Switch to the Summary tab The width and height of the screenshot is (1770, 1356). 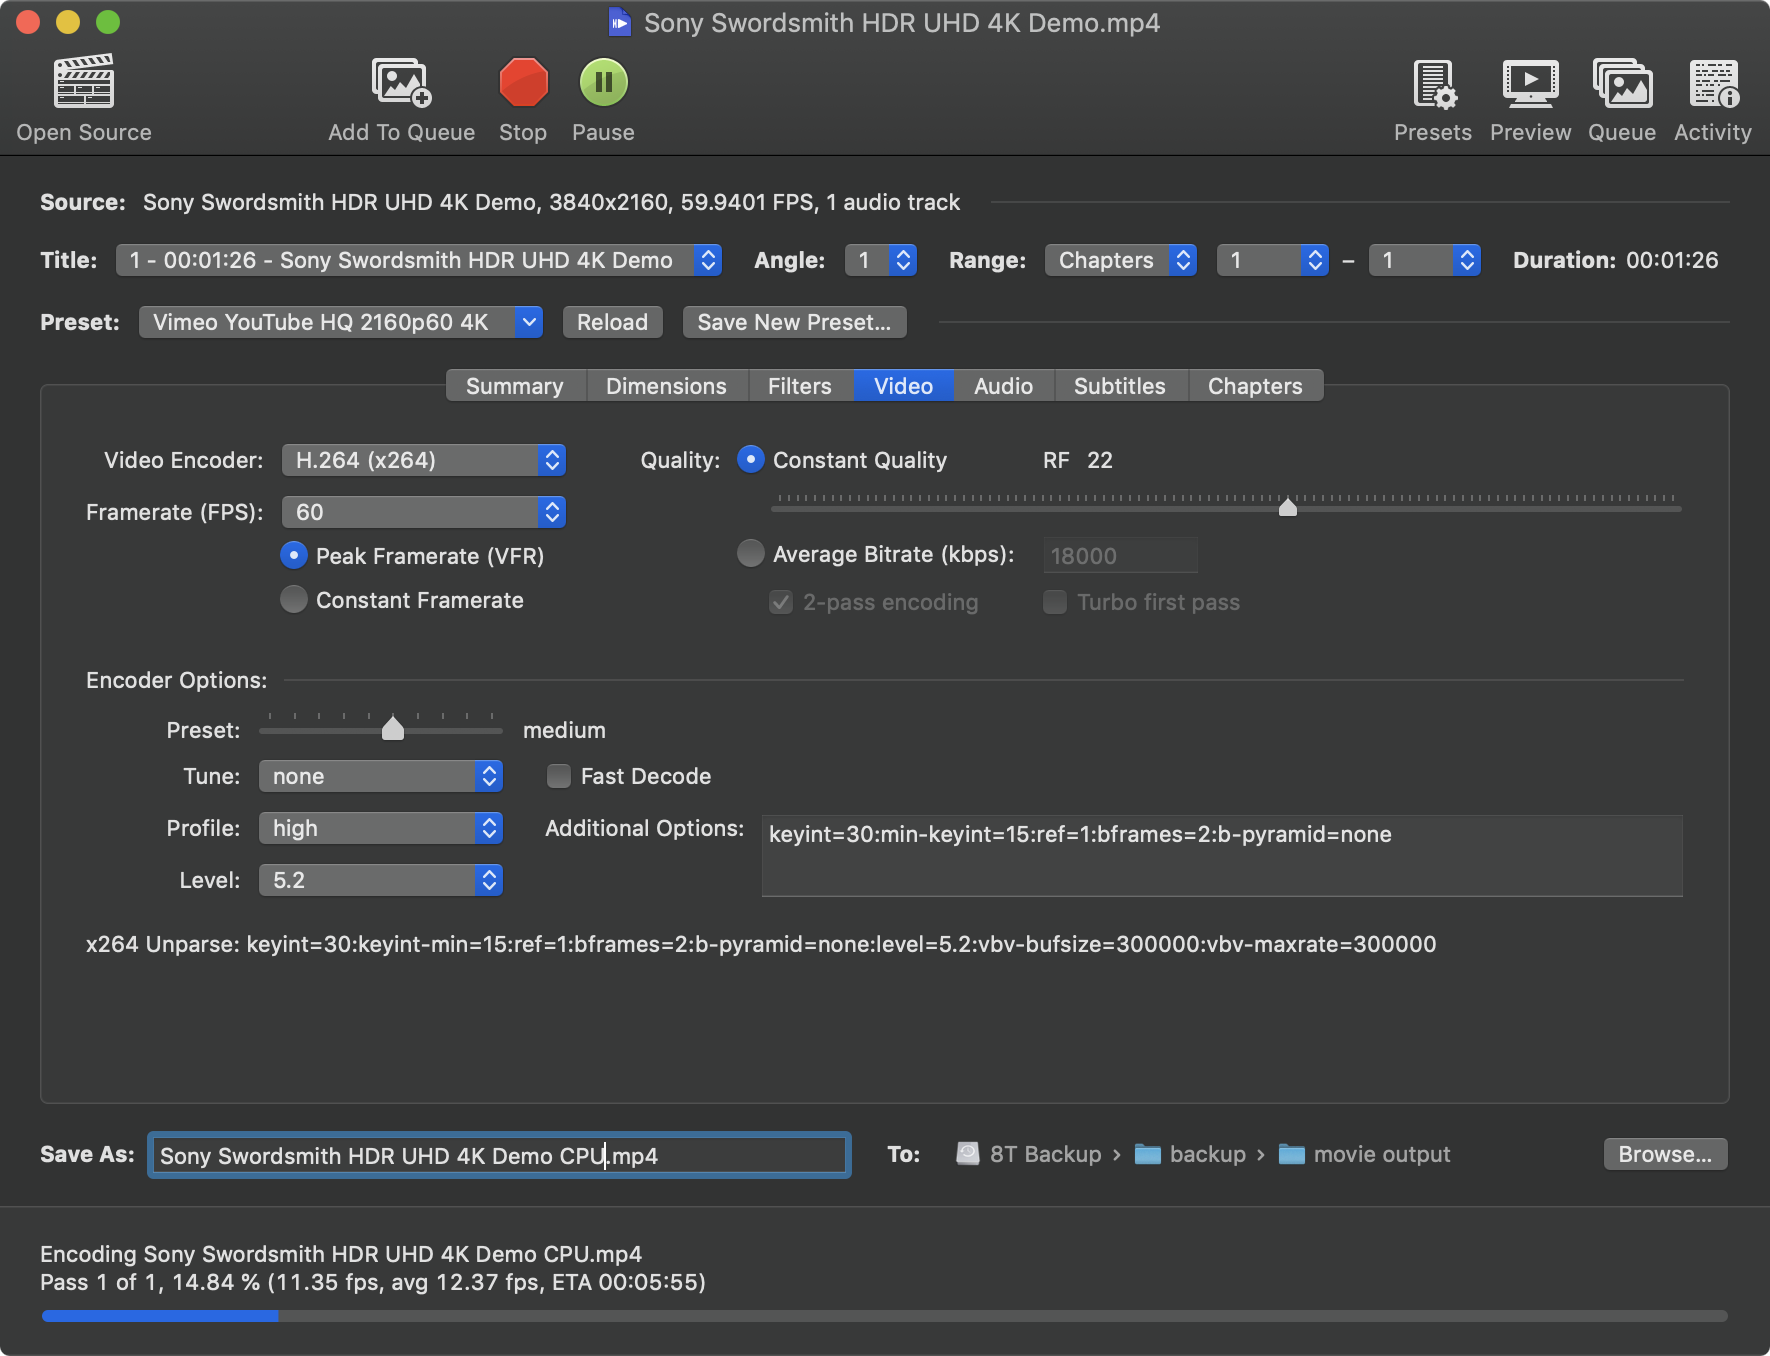tap(515, 386)
